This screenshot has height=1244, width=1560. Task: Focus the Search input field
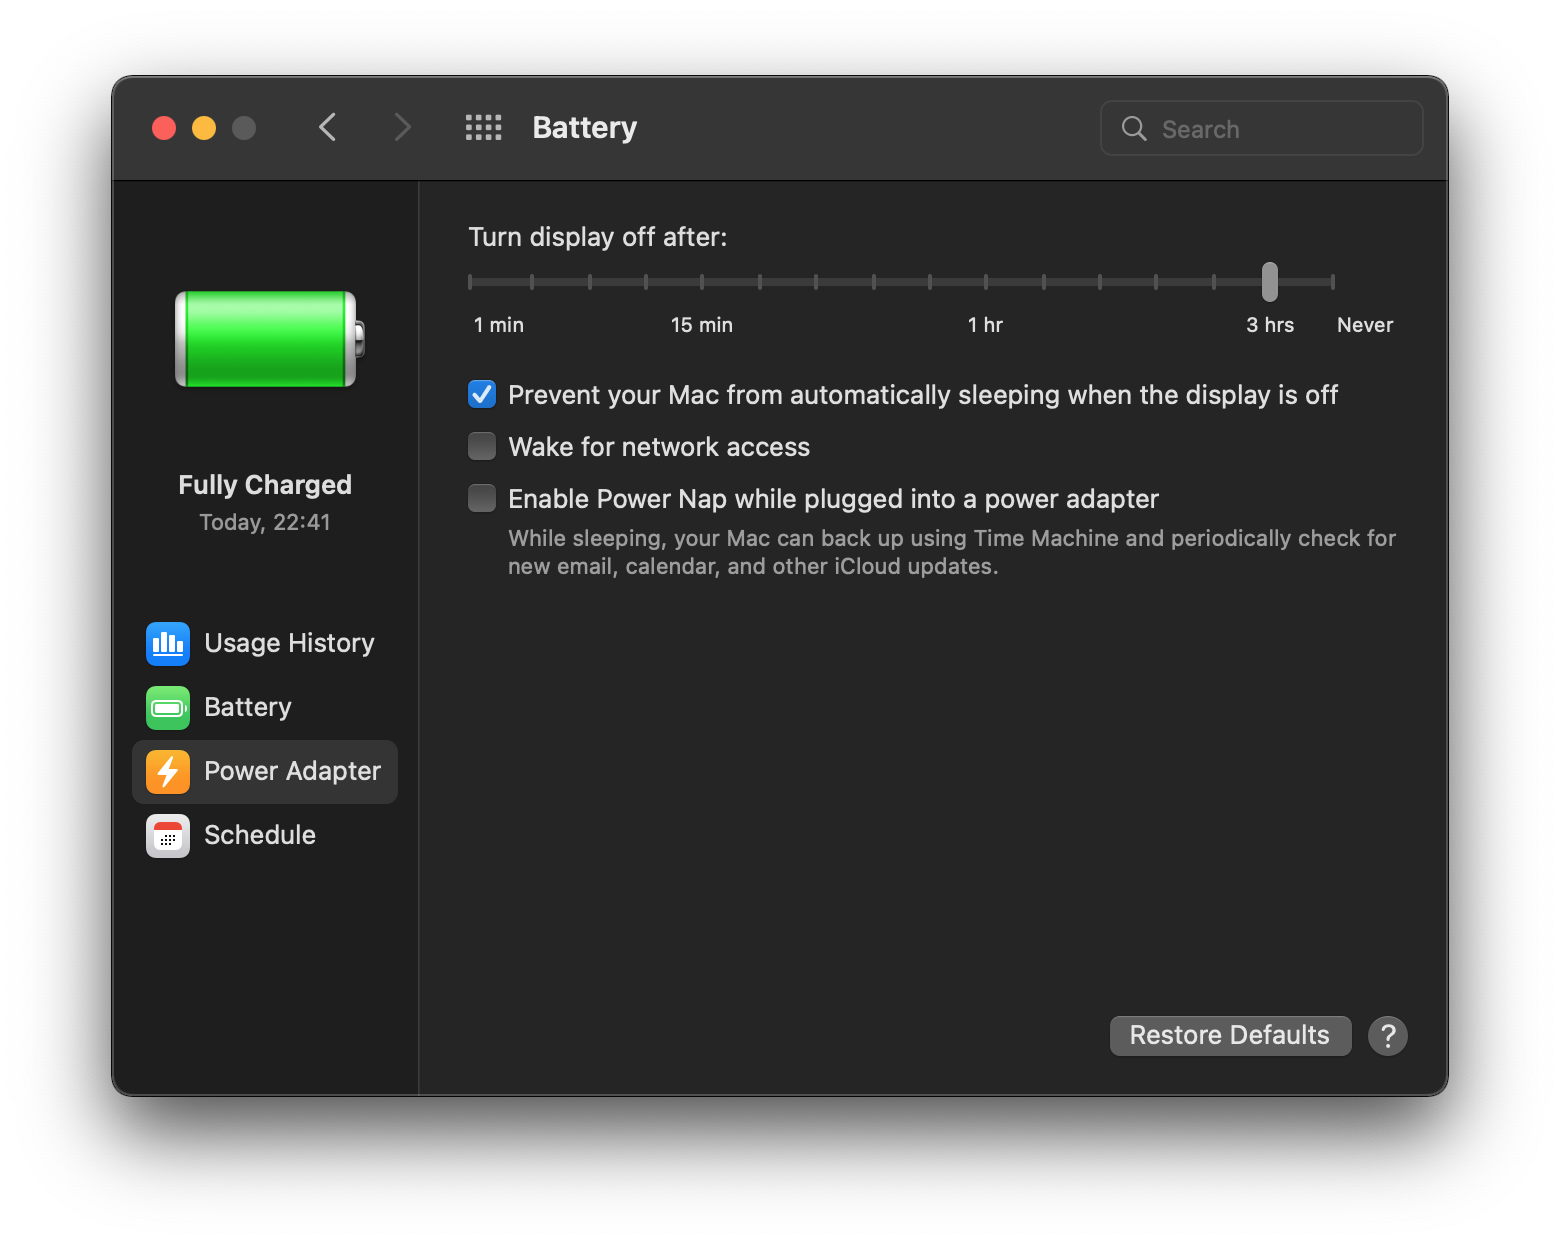coord(1261,128)
